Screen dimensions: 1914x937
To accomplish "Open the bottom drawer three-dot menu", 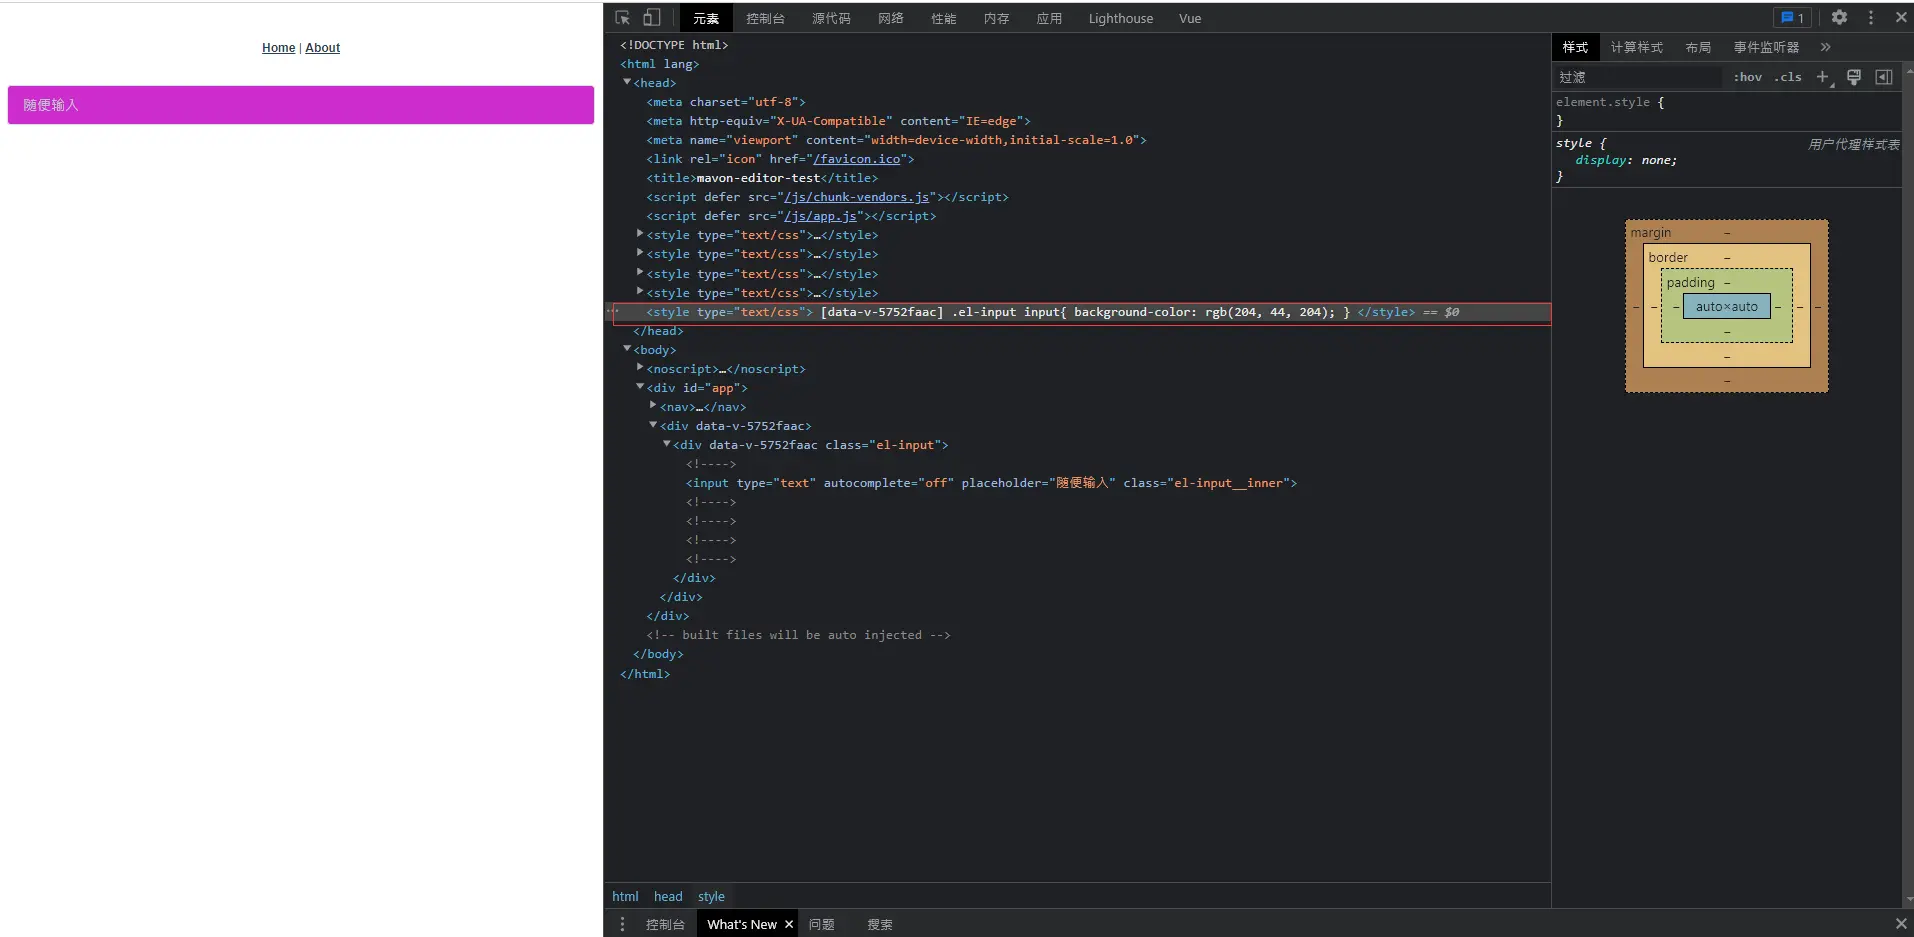I will tap(622, 924).
